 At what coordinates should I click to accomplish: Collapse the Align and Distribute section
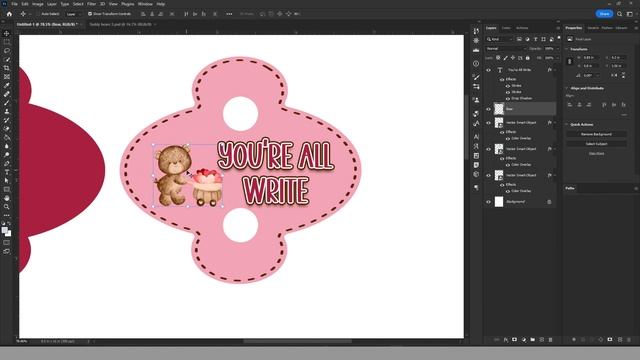(x=567, y=88)
